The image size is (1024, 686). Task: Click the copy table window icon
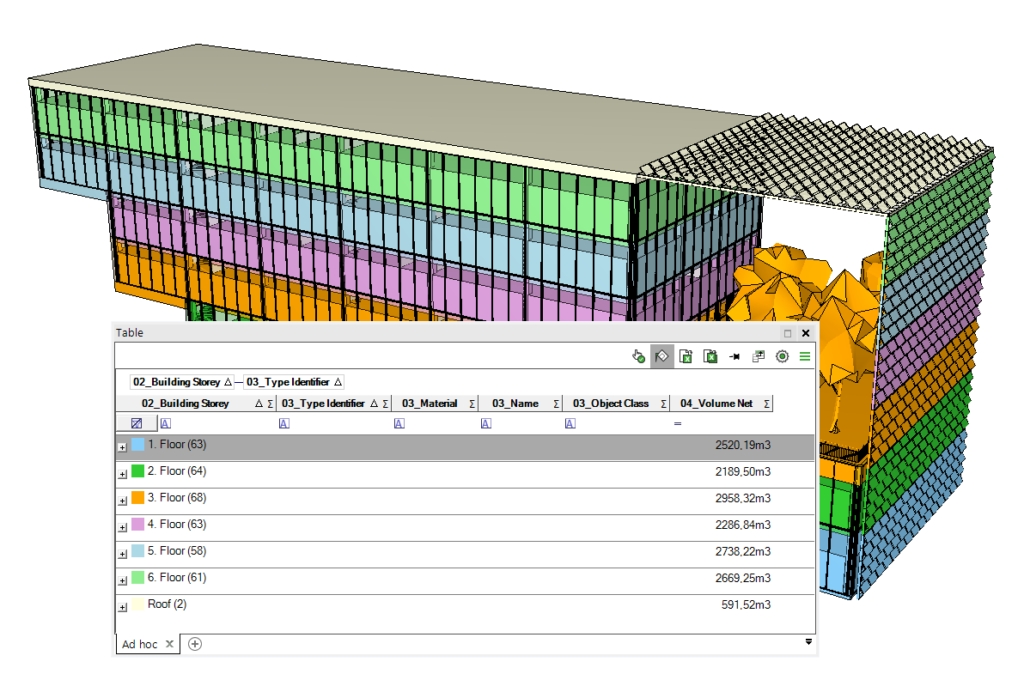tap(758, 356)
